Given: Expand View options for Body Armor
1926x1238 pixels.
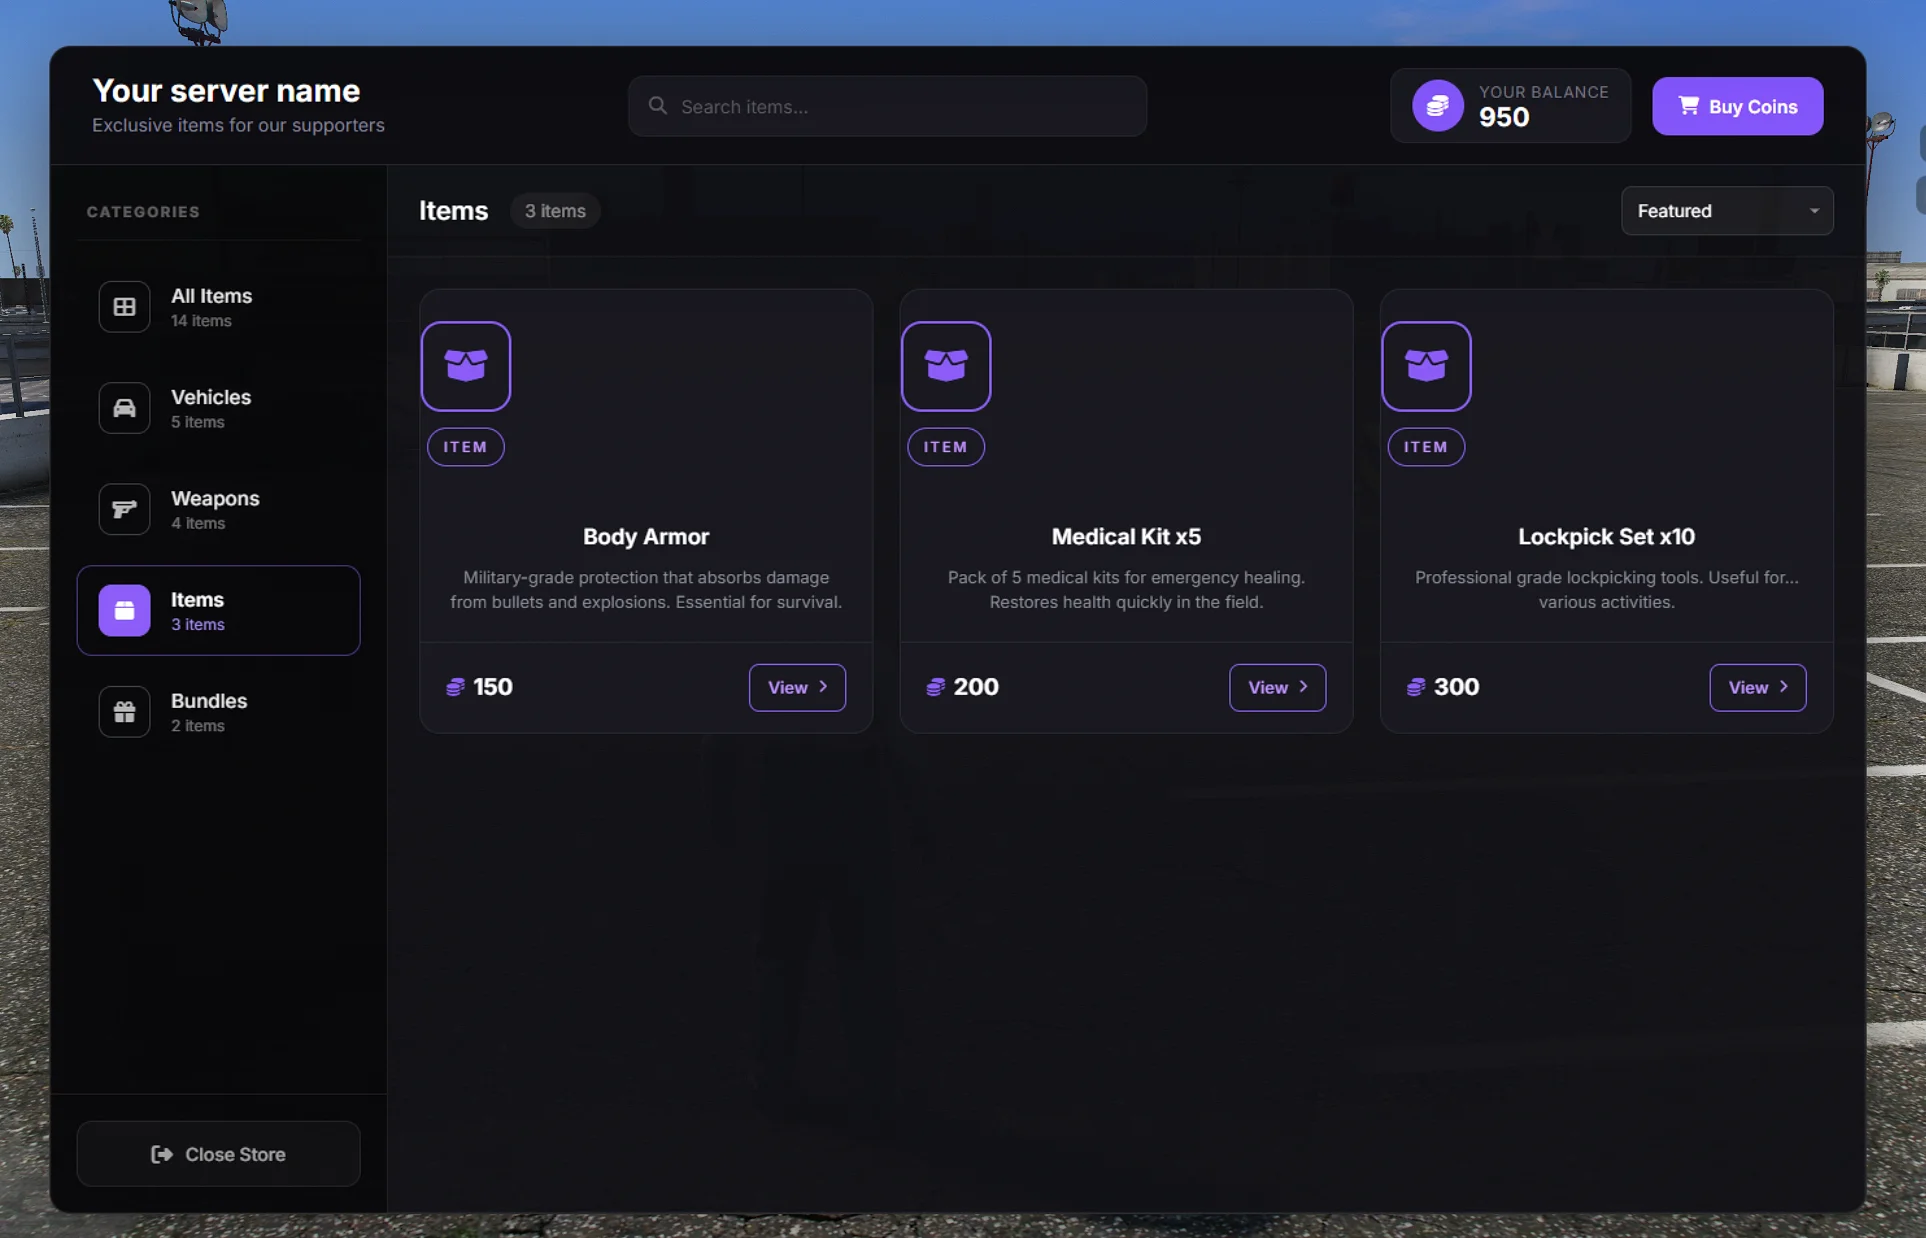Looking at the screenshot, I should click(796, 687).
